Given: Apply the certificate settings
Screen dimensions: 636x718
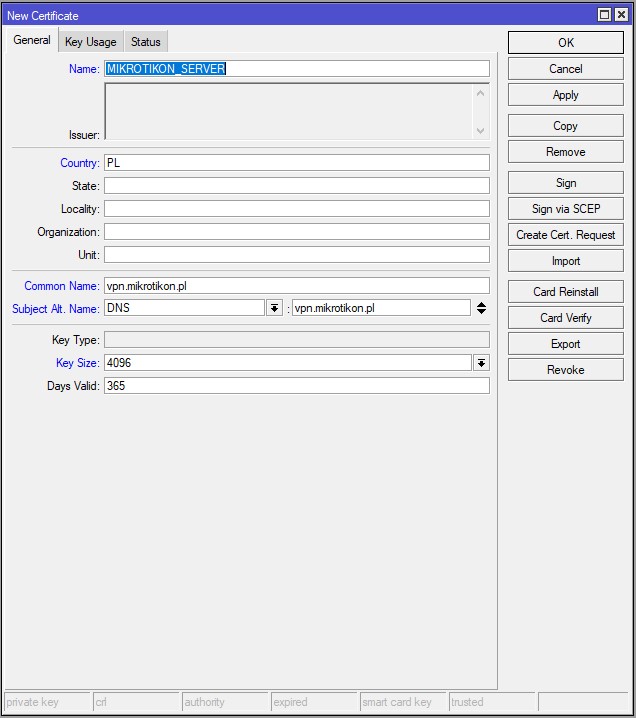Looking at the screenshot, I should (x=565, y=95).
